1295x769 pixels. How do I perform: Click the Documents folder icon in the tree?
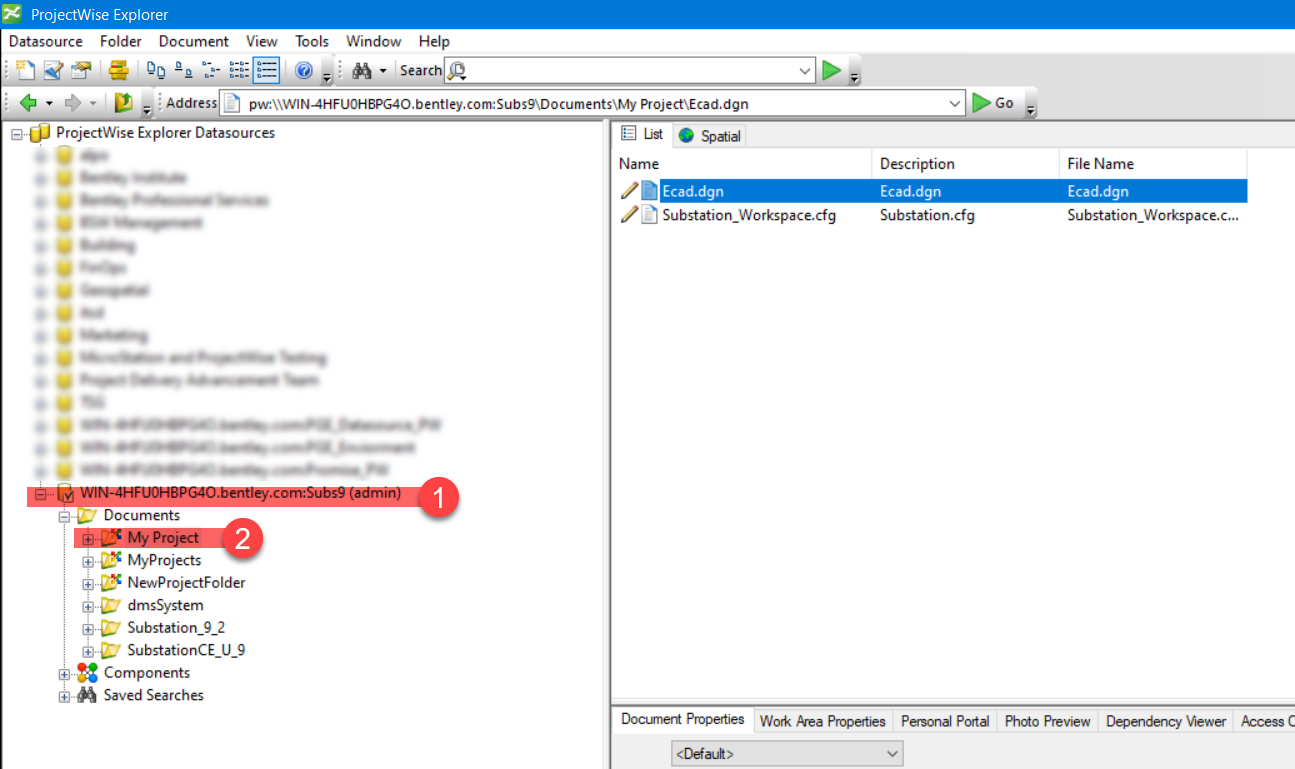[x=88, y=515]
